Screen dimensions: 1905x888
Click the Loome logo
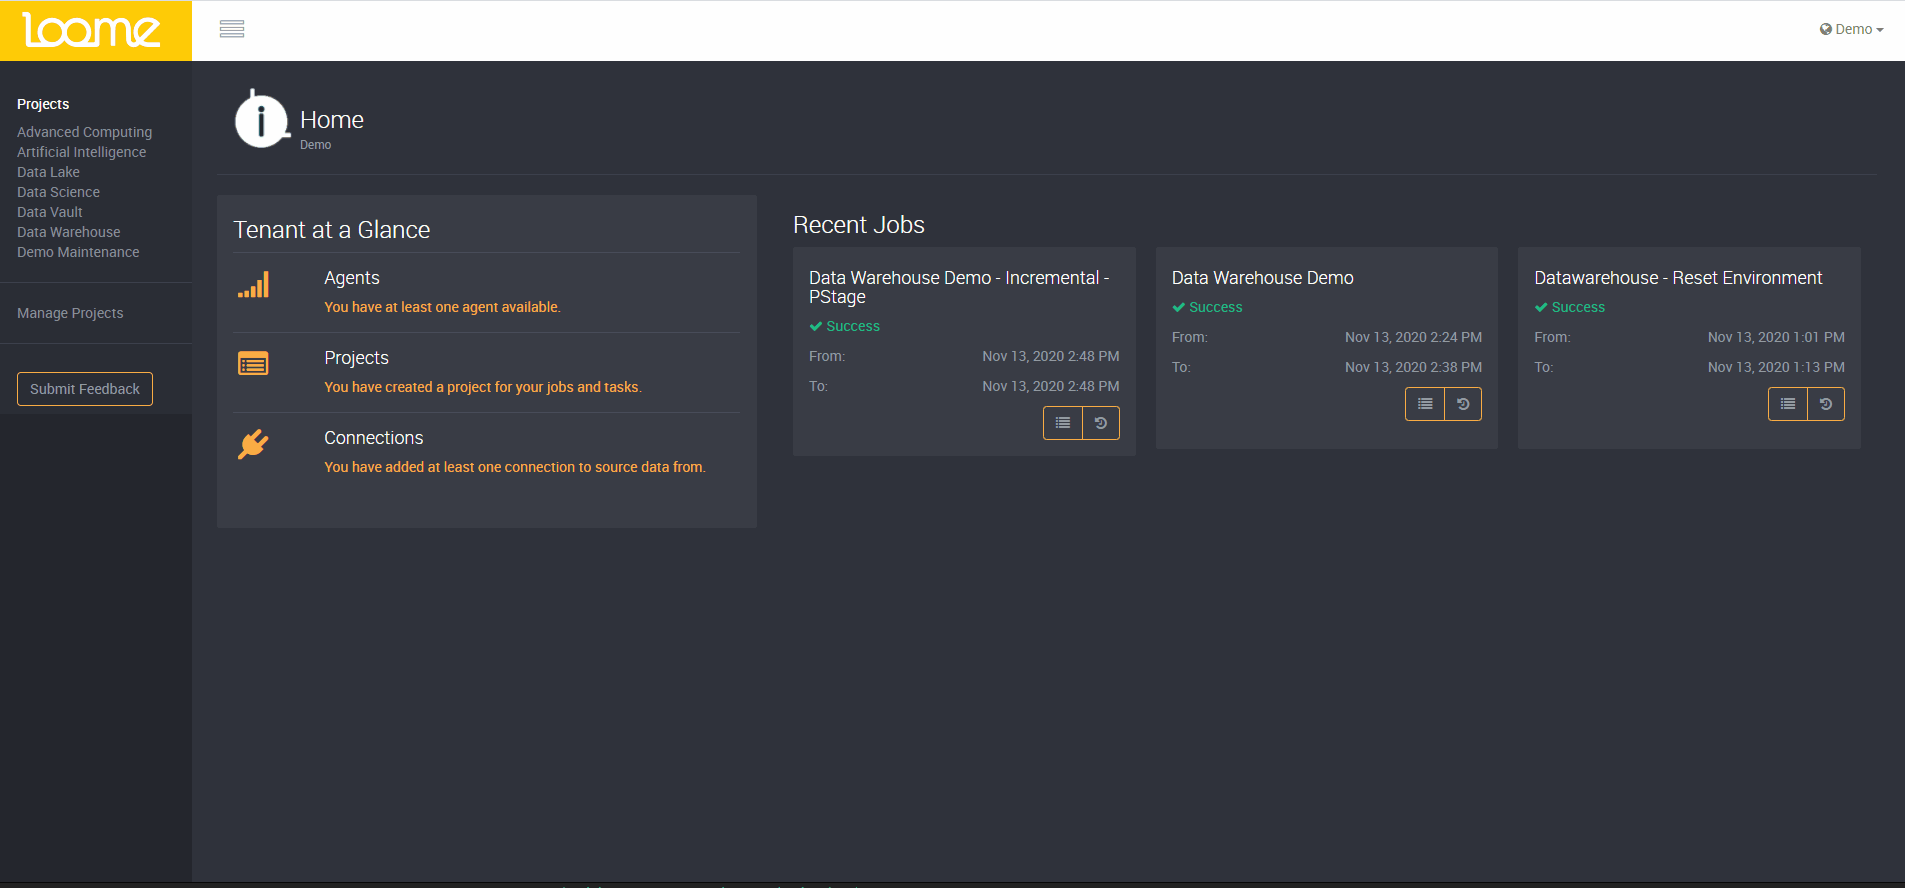pyautogui.click(x=91, y=30)
